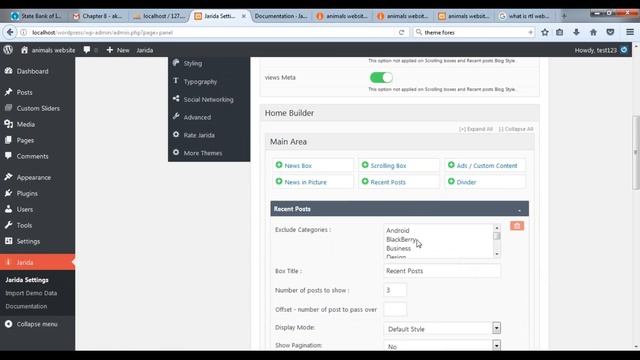Open Import Demo Data submenu link
Image resolution: width=640 pixels, height=360 pixels.
[x=31, y=293]
